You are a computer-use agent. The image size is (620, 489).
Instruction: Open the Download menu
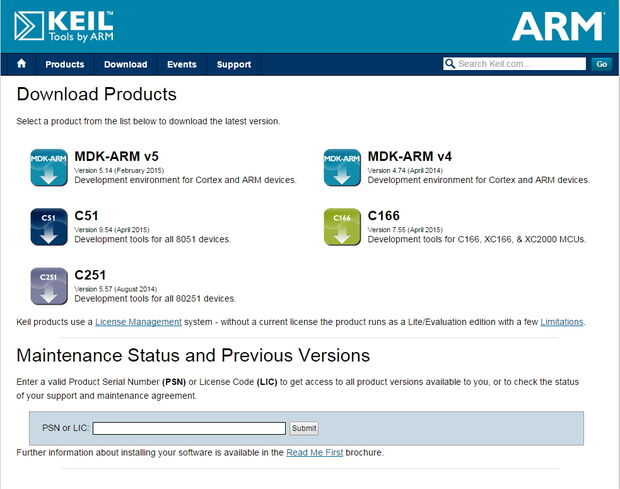(126, 64)
